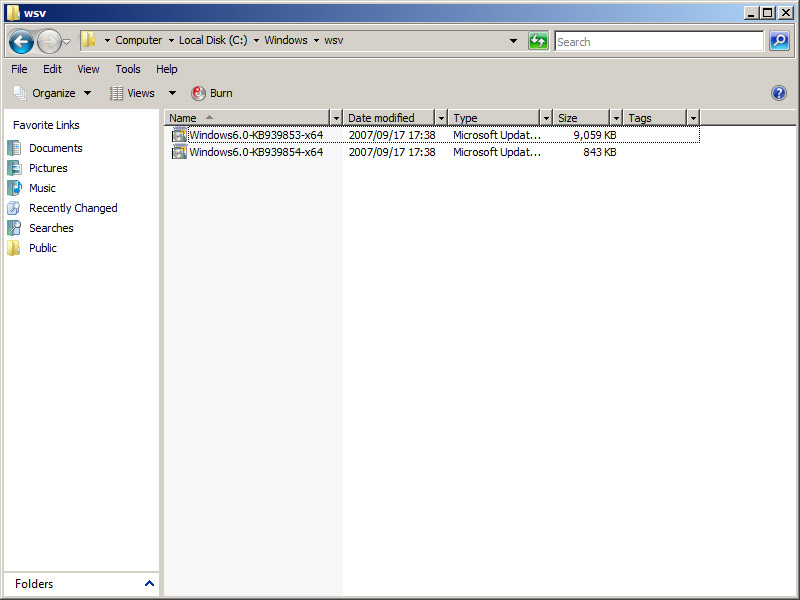Click the wsv window title bar folder icon
This screenshot has width=800, height=600.
(x=13, y=13)
